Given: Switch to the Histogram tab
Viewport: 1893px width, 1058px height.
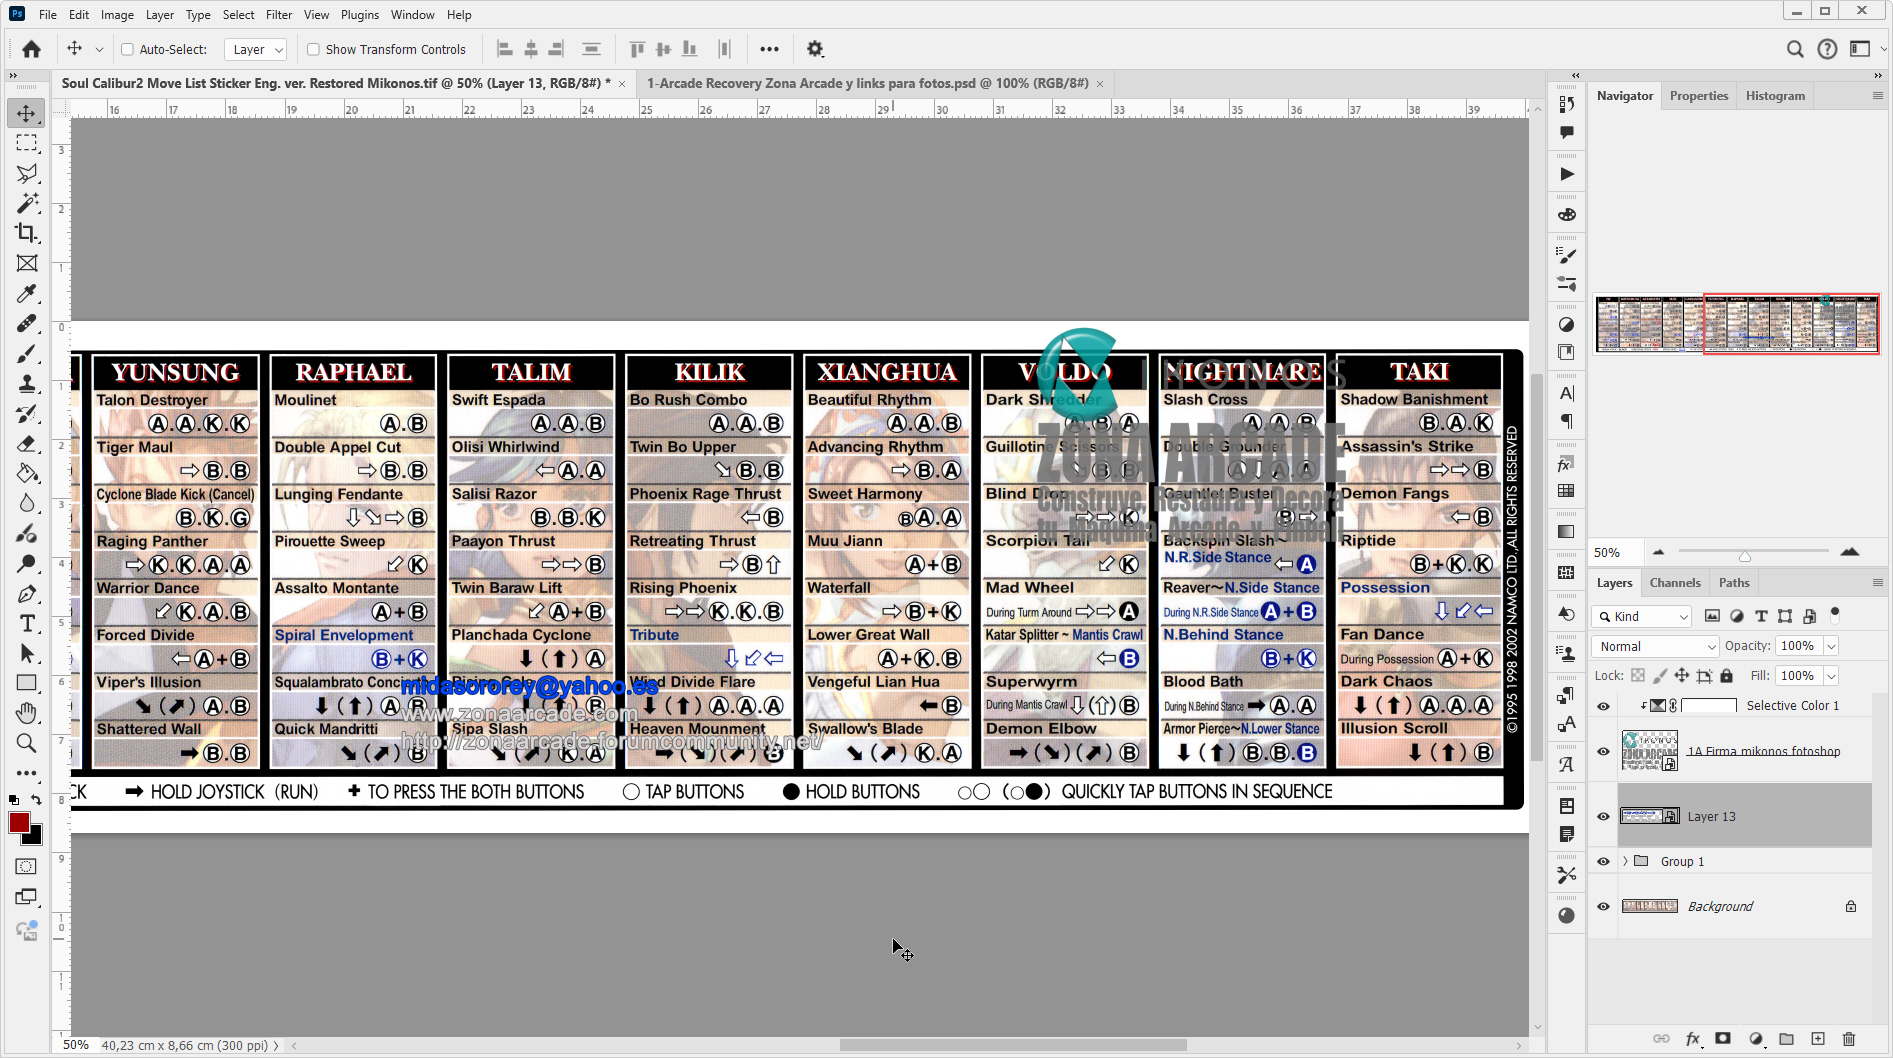Looking at the screenshot, I should [1775, 95].
